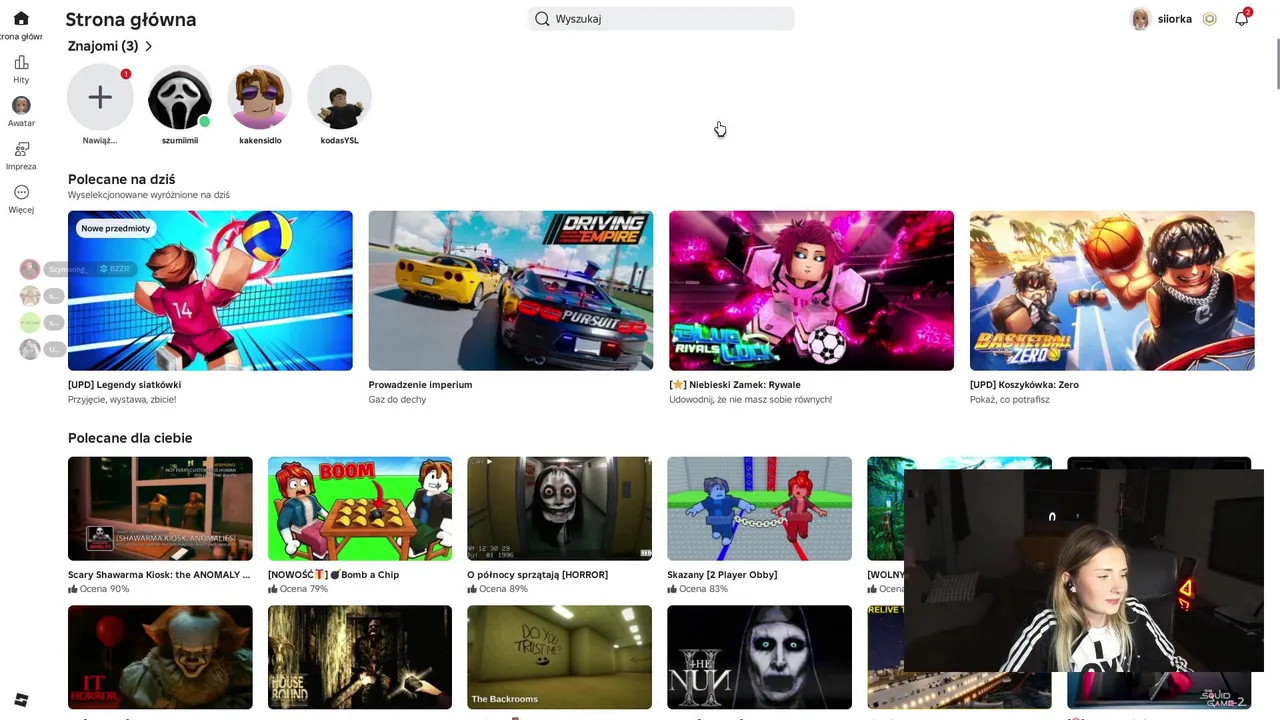Click the 'Polecane na dziś' section heading
1280x720 pixels.
tap(121, 179)
